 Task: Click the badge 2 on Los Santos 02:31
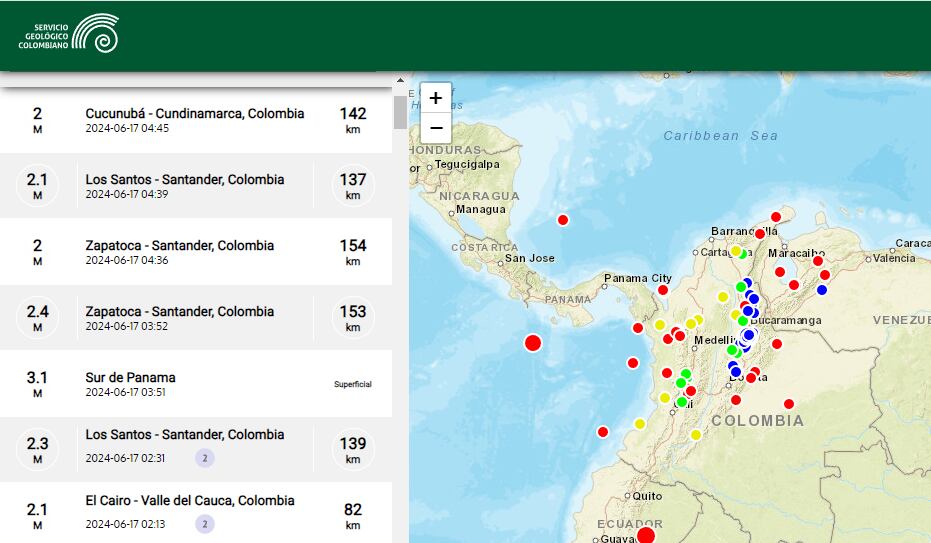click(205, 458)
